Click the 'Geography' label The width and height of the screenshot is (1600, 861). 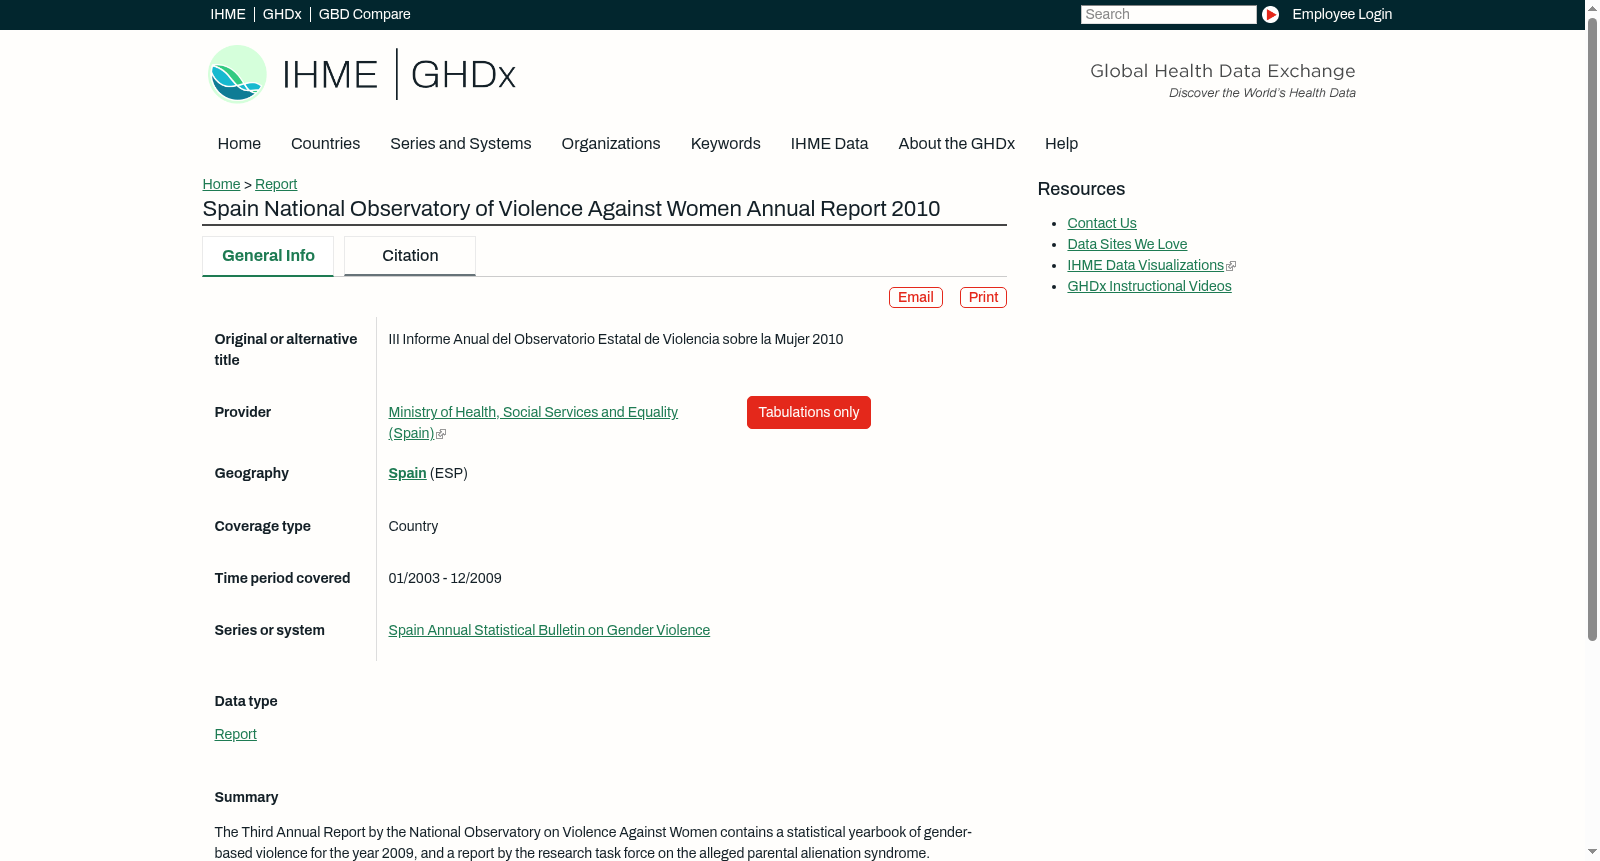(x=251, y=473)
